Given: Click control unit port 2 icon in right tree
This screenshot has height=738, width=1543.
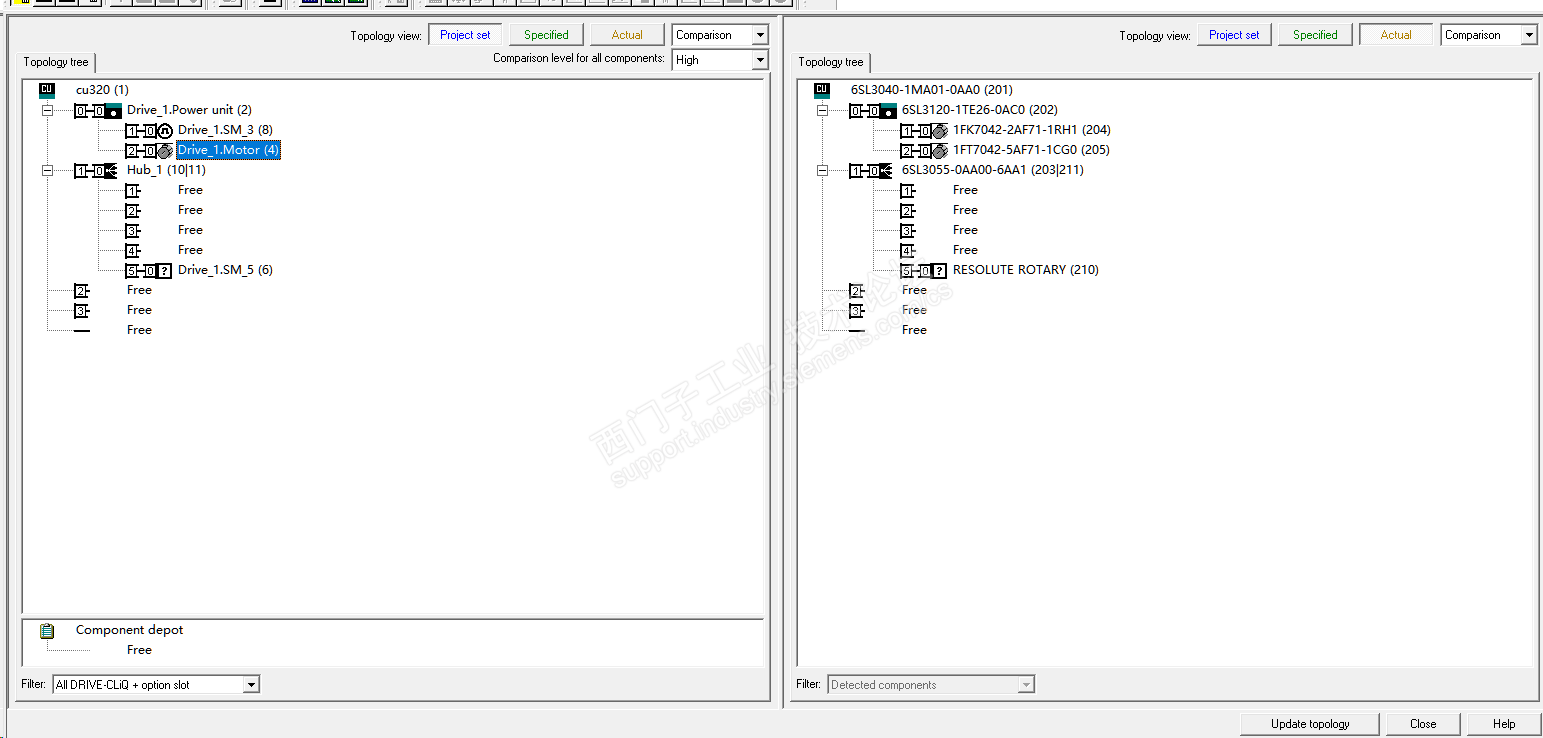Looking at the screenshot, I should tap(856, 290).
